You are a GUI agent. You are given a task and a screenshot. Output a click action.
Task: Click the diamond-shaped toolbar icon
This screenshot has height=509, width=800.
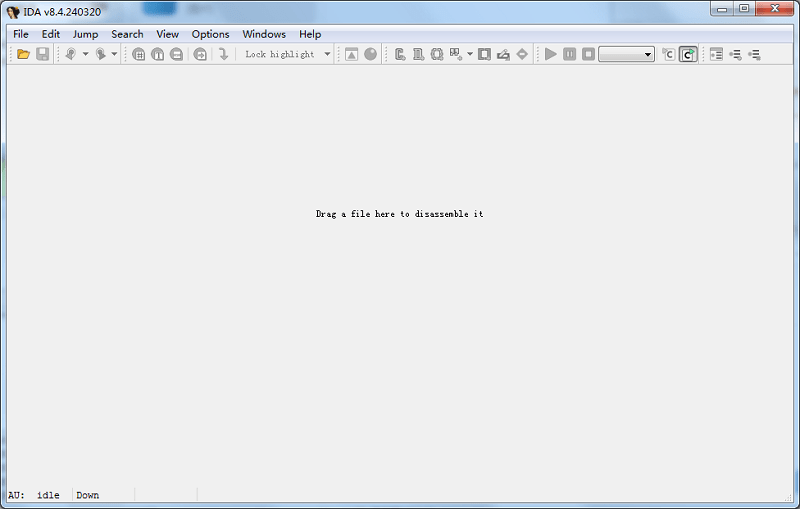click(522, 54)
